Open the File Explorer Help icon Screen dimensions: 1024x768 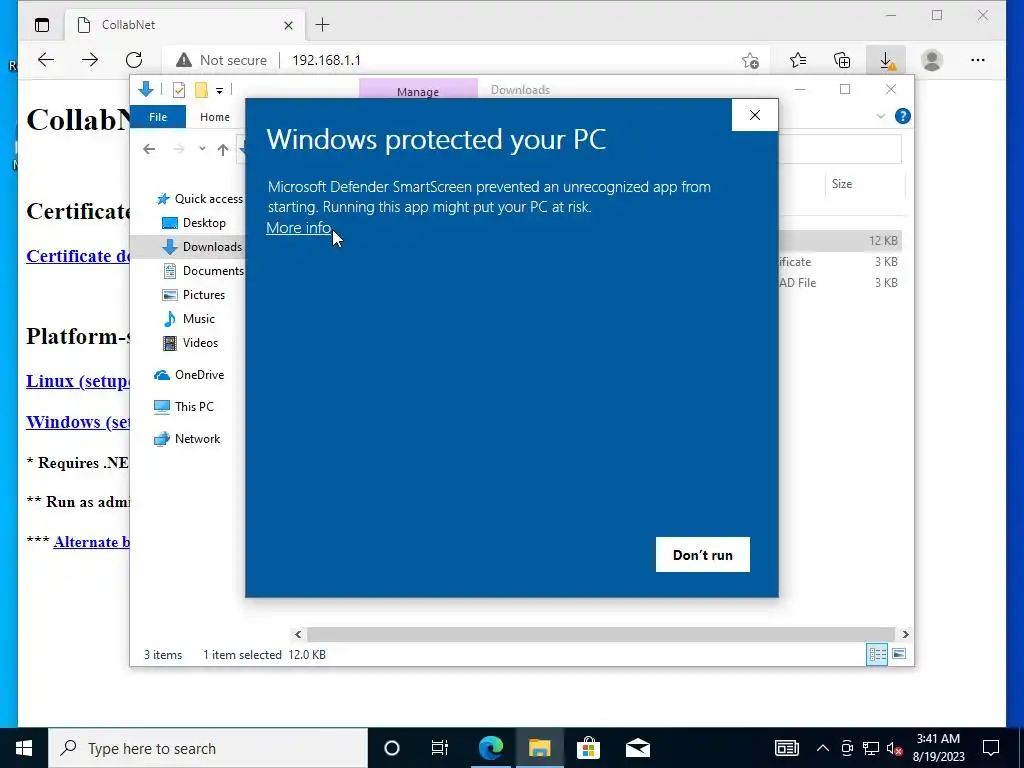coord(903,116)
